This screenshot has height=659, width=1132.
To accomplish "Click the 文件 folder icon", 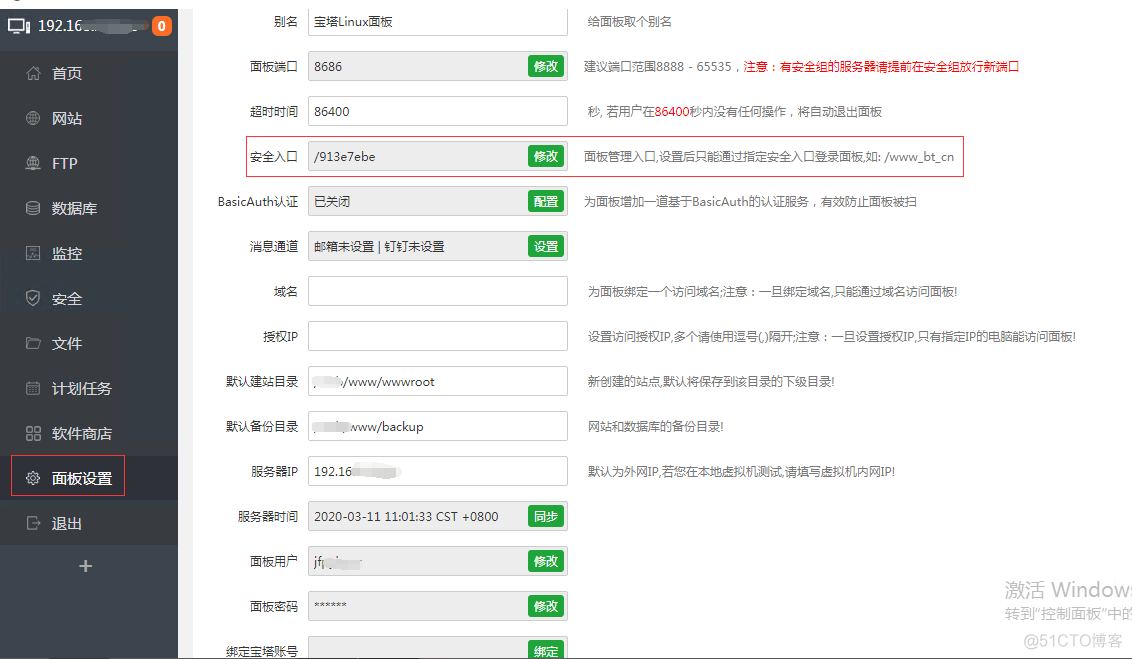I will coord(33,343).
